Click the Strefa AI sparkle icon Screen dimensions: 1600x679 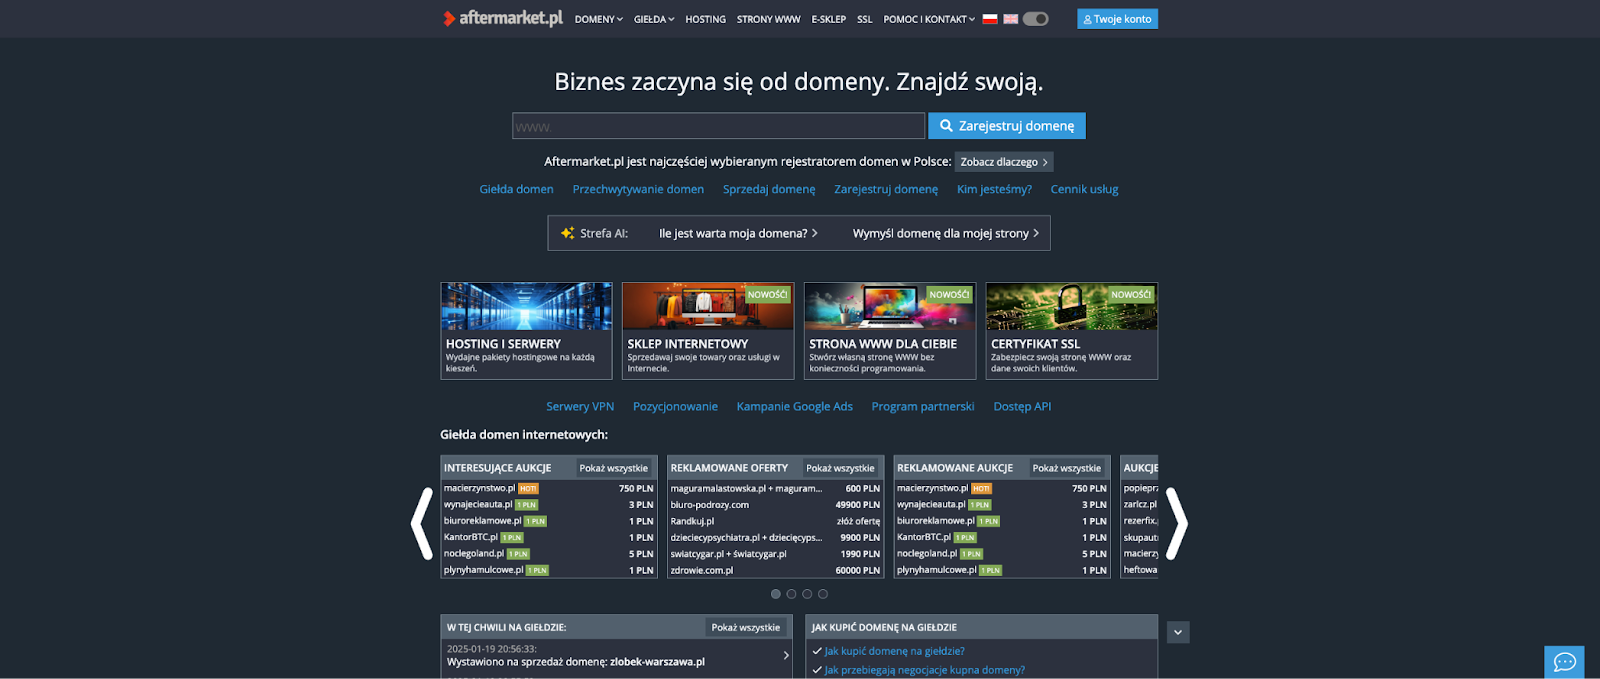567,233
